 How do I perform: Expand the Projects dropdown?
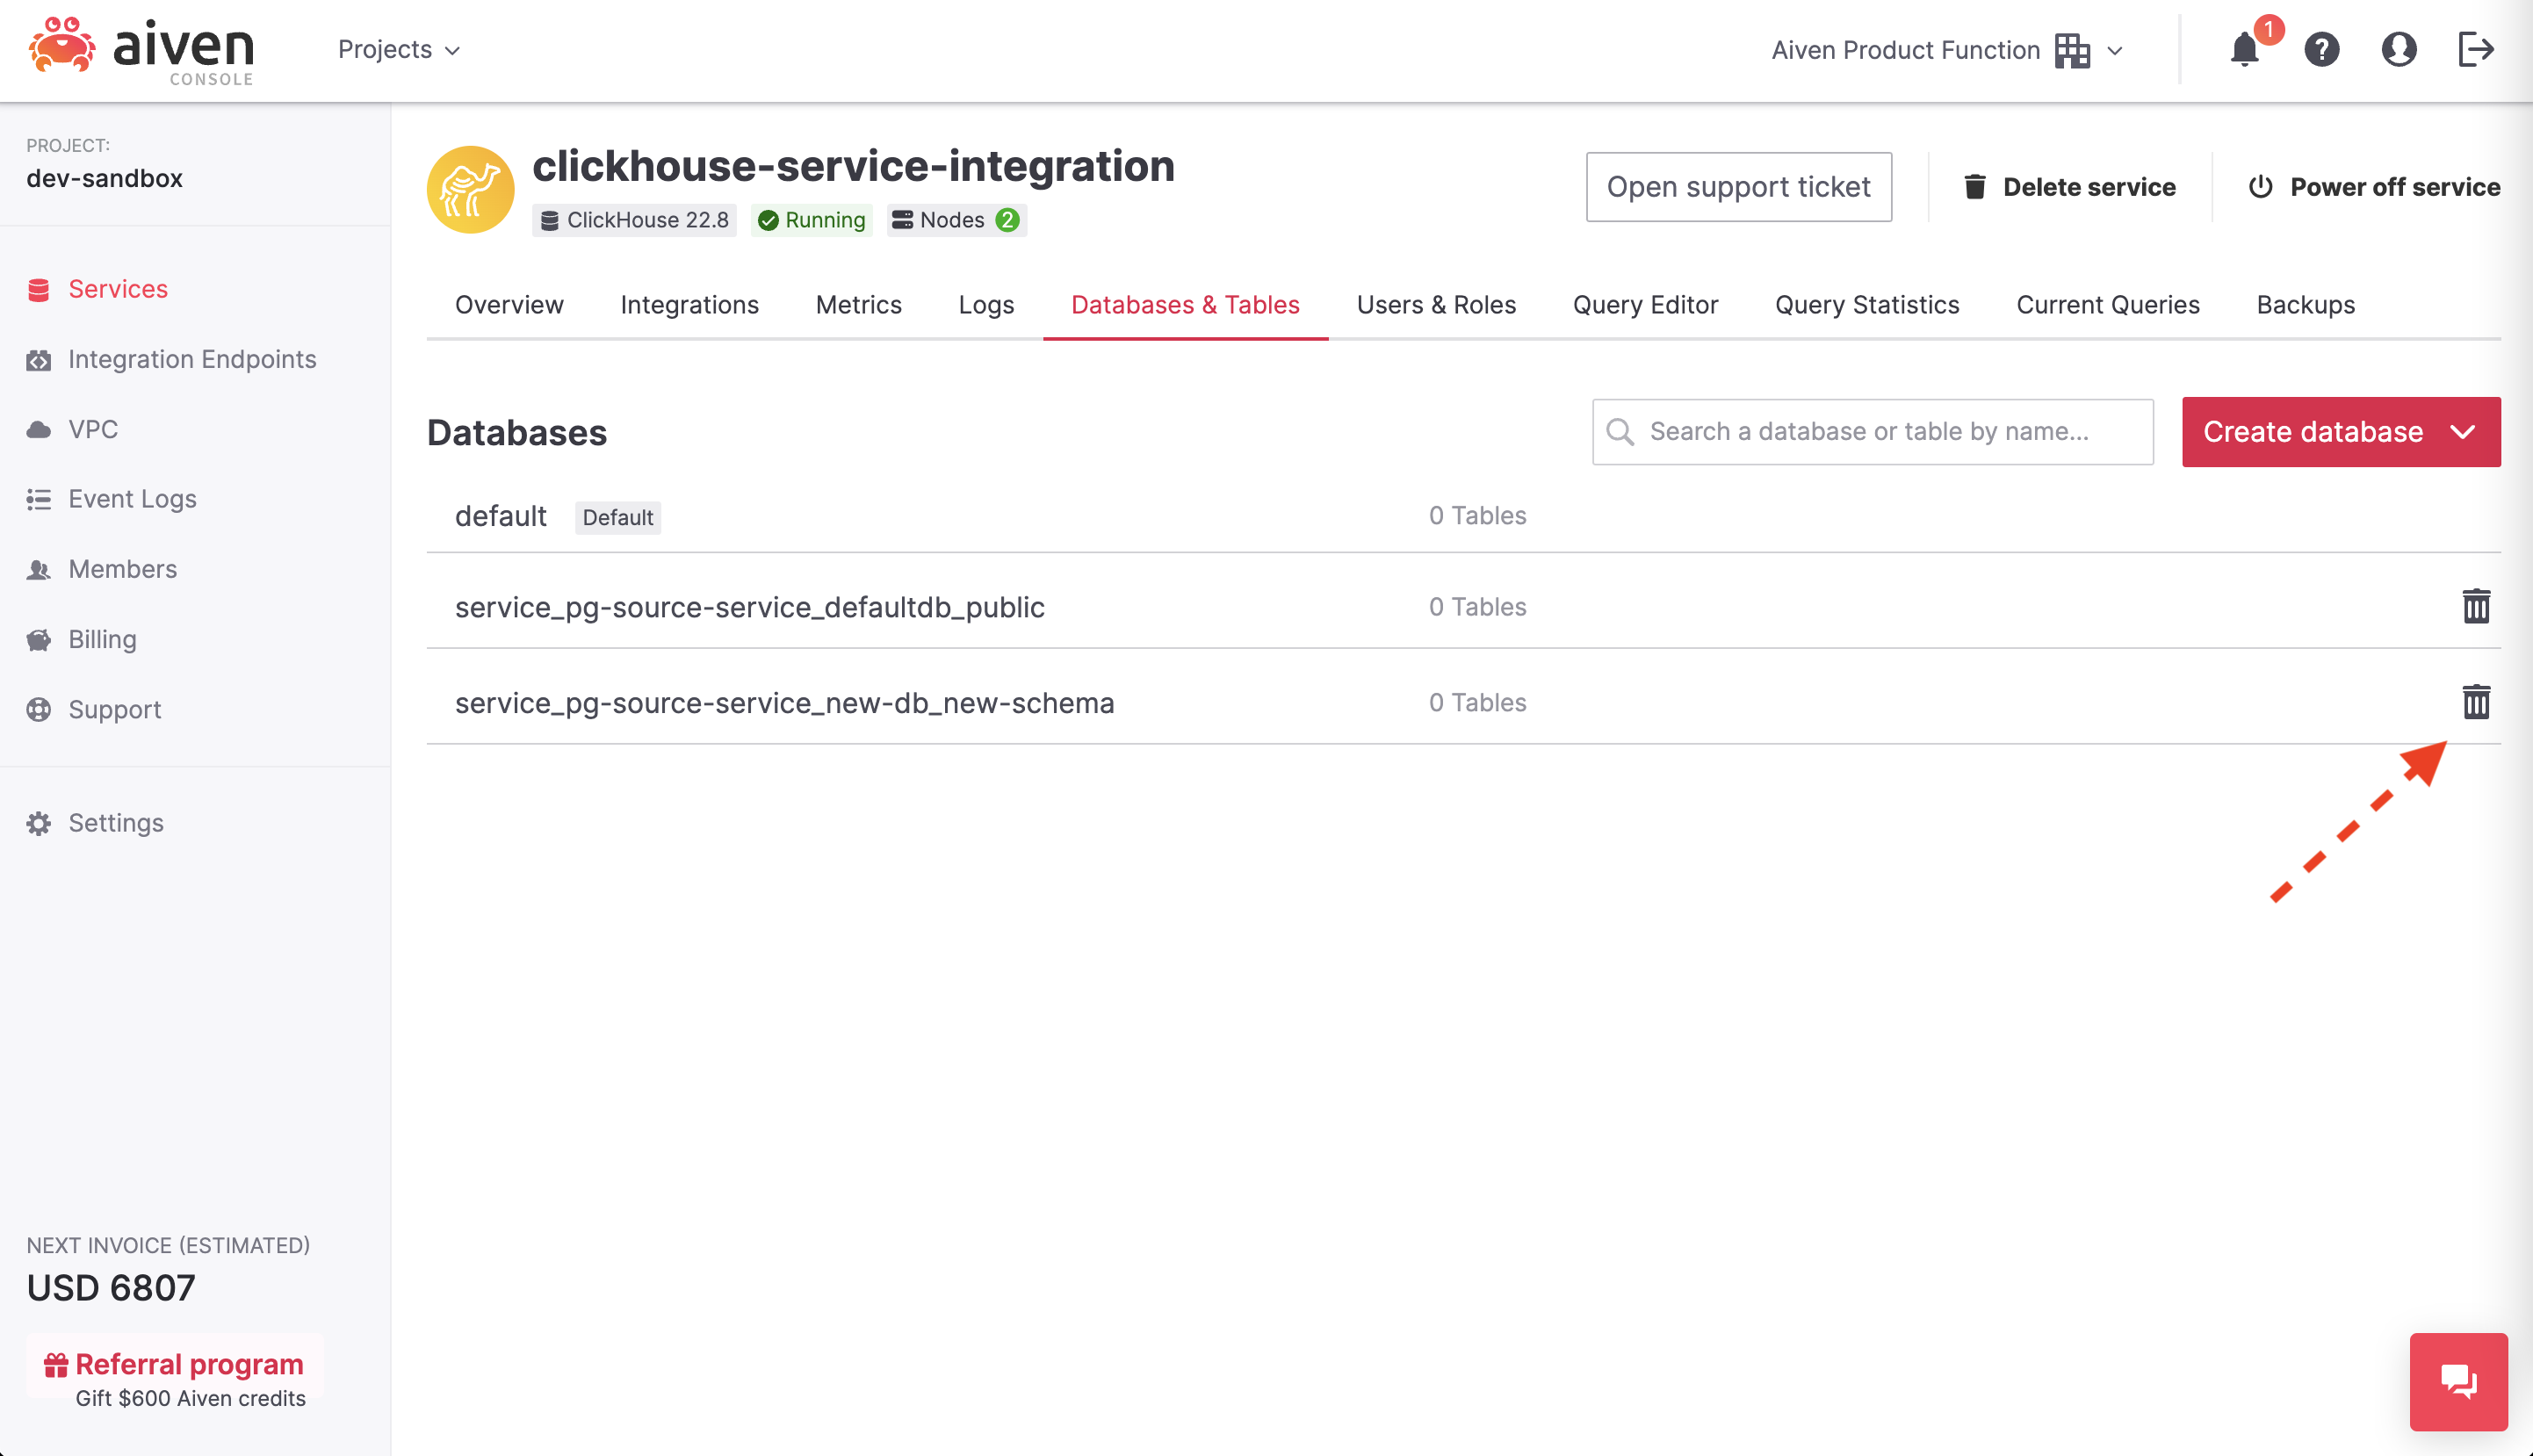[x=399, y=49]
